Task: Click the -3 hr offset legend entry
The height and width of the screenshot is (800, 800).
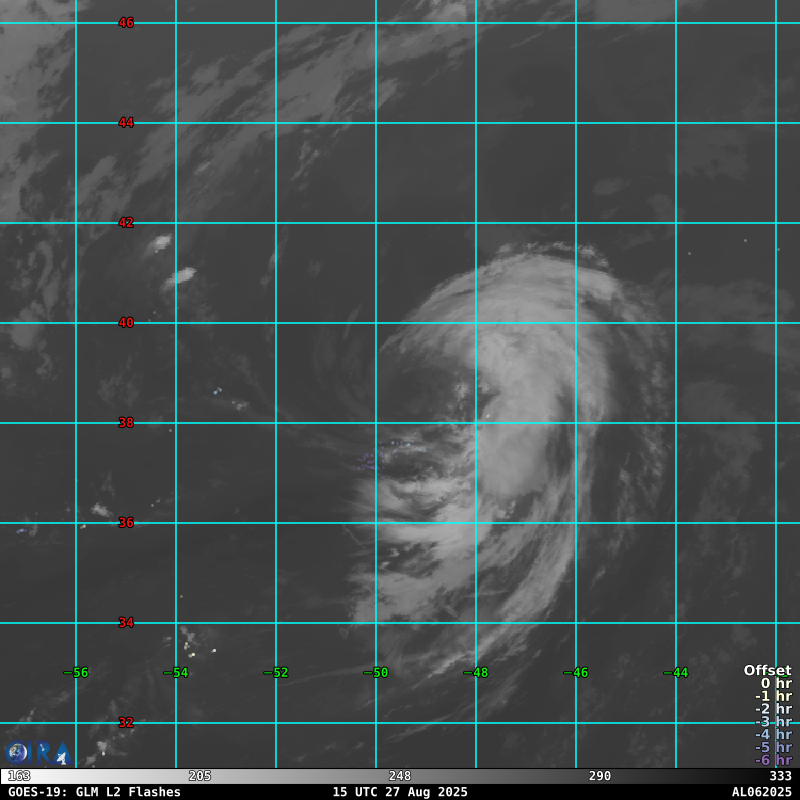Action: click(x=773, y=722)
